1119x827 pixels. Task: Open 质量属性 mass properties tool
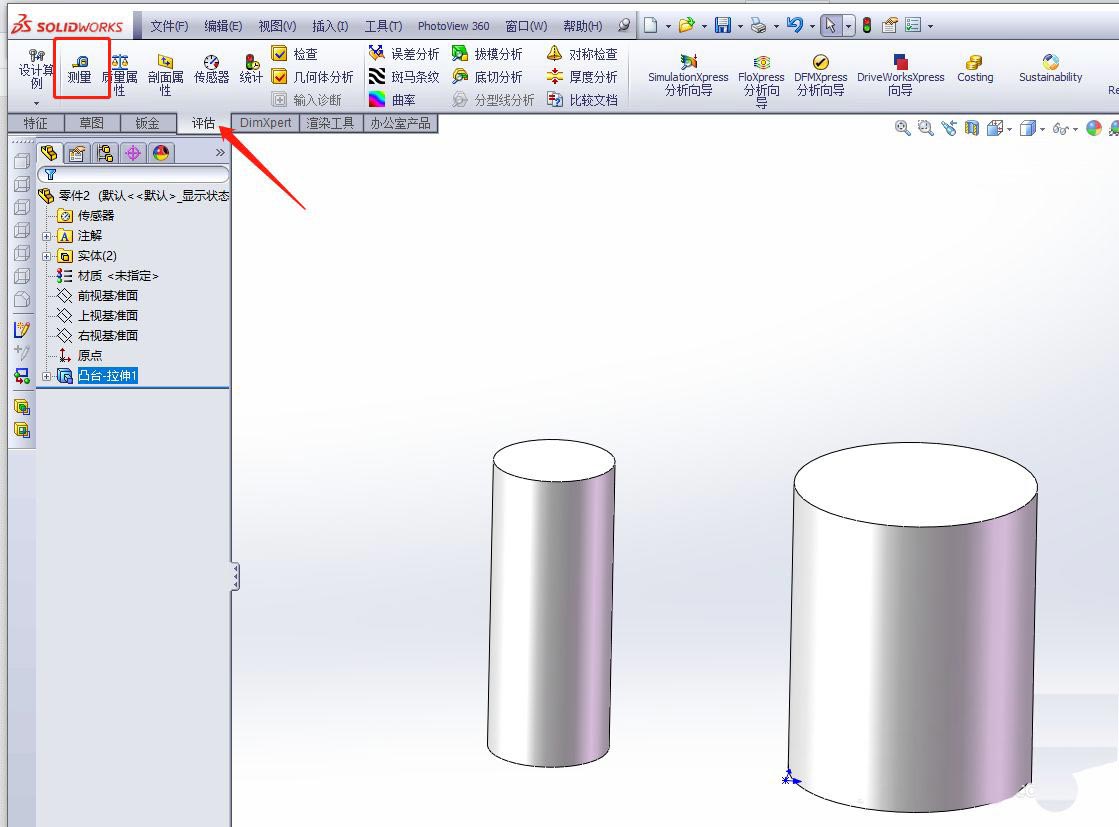click(x=120, y=74)
